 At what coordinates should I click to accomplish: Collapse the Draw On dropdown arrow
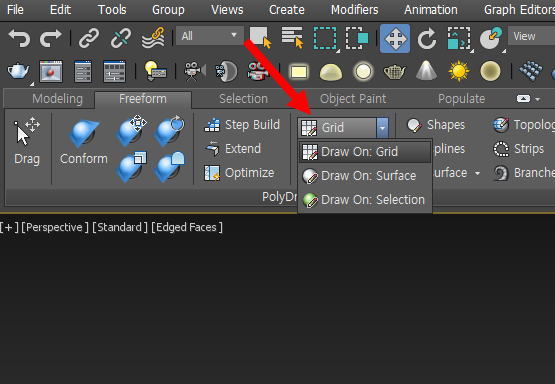coord(383,128)
